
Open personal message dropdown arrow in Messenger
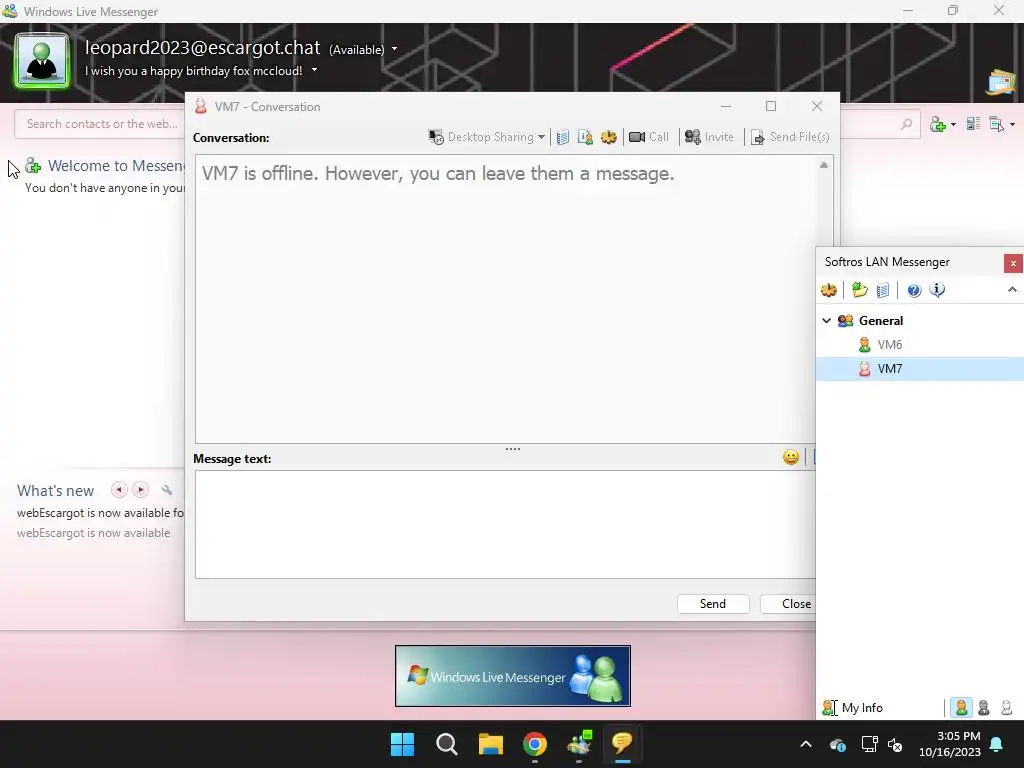click(314, 70)
